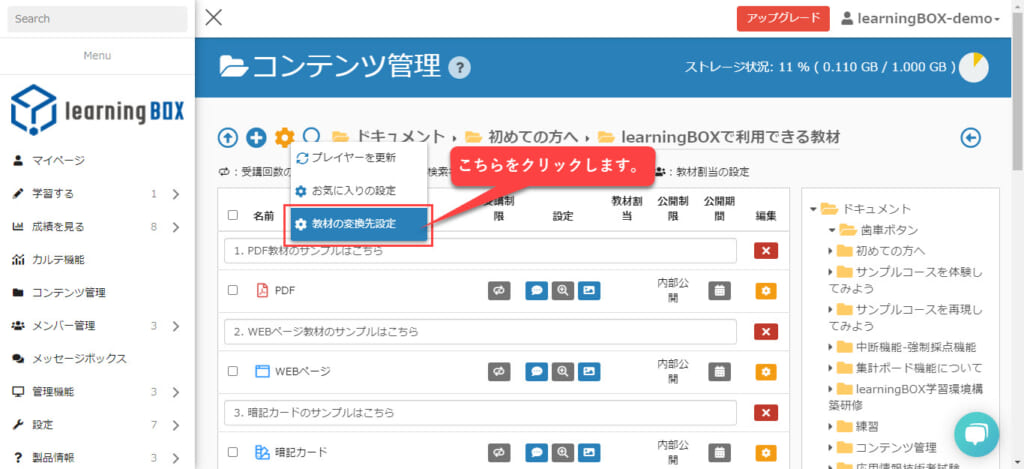Expand the 学習する sidebar submenu
Screen dimensions: 1024x469
[x=175, y=194]
